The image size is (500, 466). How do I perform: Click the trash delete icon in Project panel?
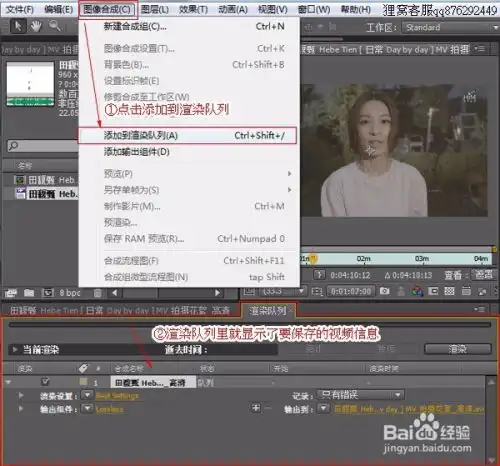pos(98,293)
